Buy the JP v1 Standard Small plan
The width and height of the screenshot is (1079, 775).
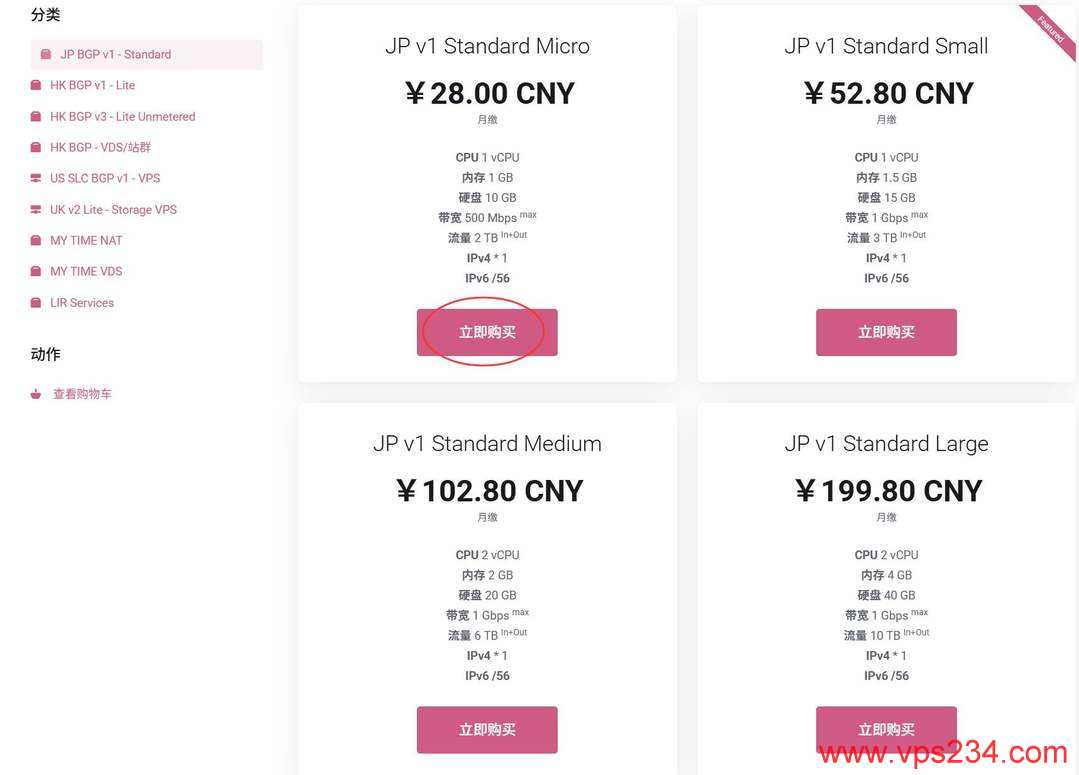pos(886,332)
